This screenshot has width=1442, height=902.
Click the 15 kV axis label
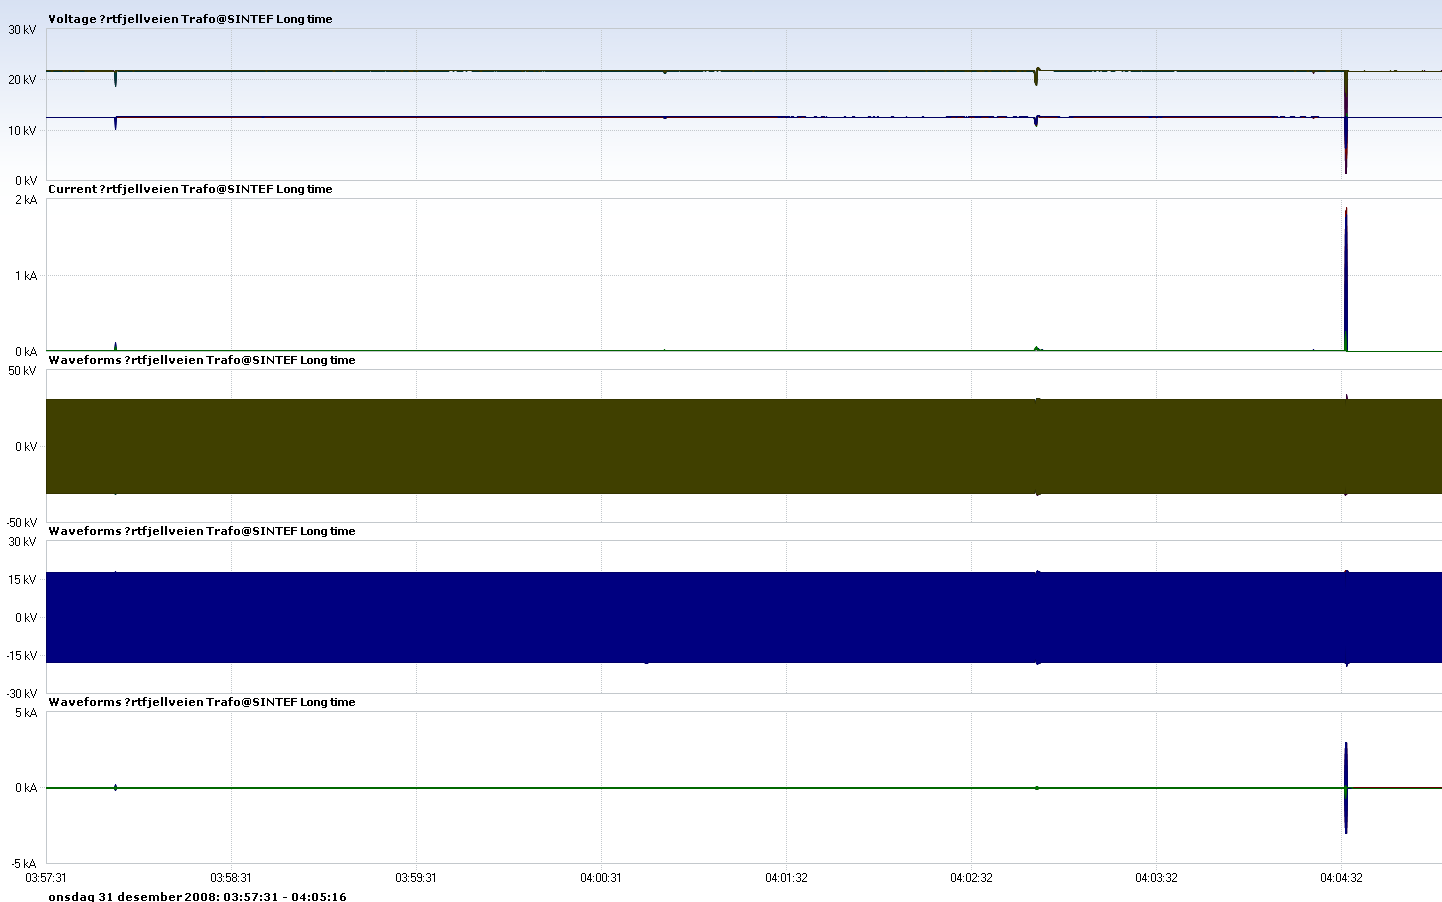click(x=23, y=580)
